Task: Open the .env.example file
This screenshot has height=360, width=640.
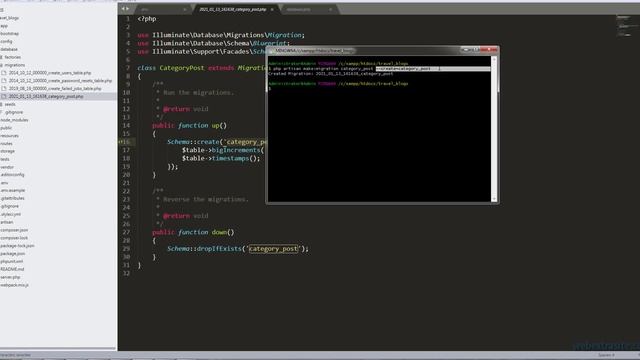Action: 13,191
